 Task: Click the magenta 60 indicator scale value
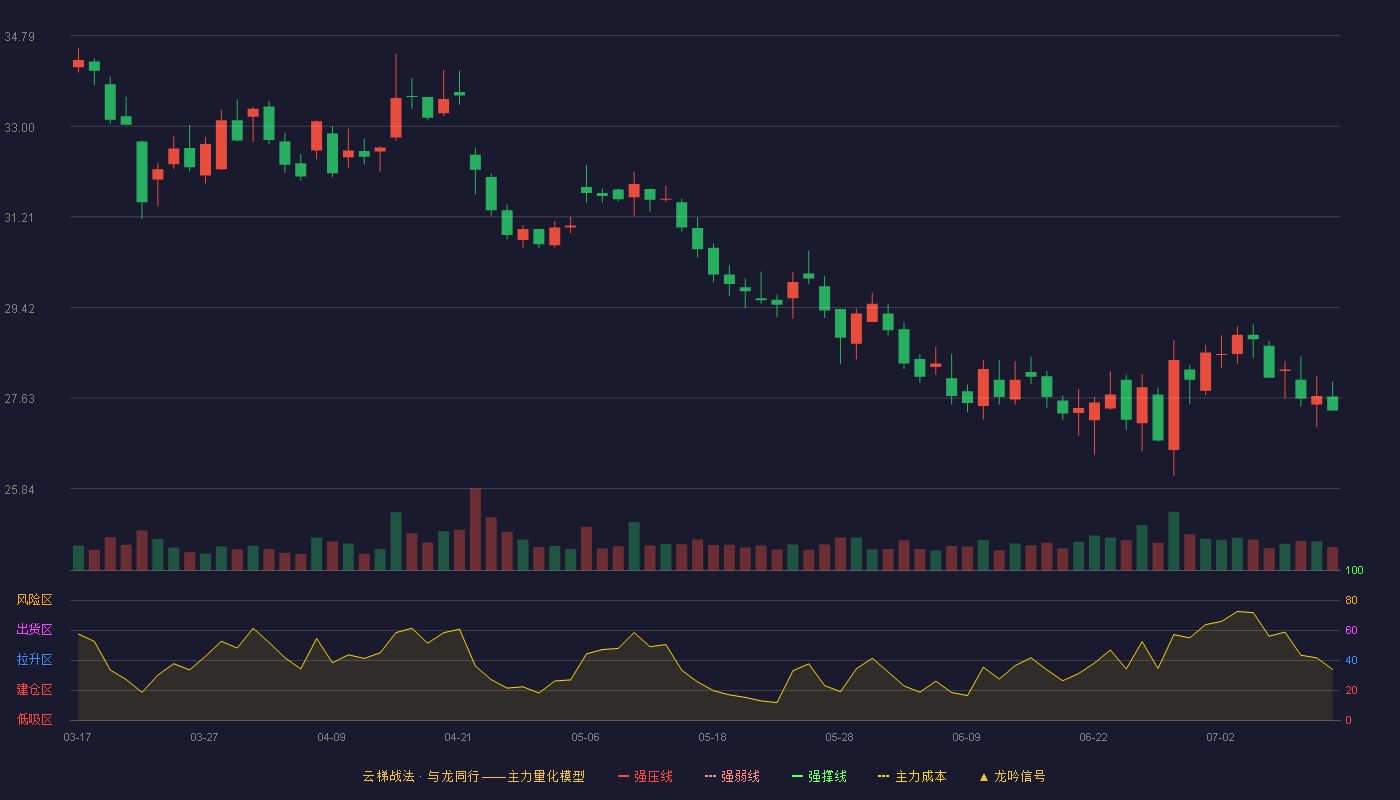point(1351,630)
